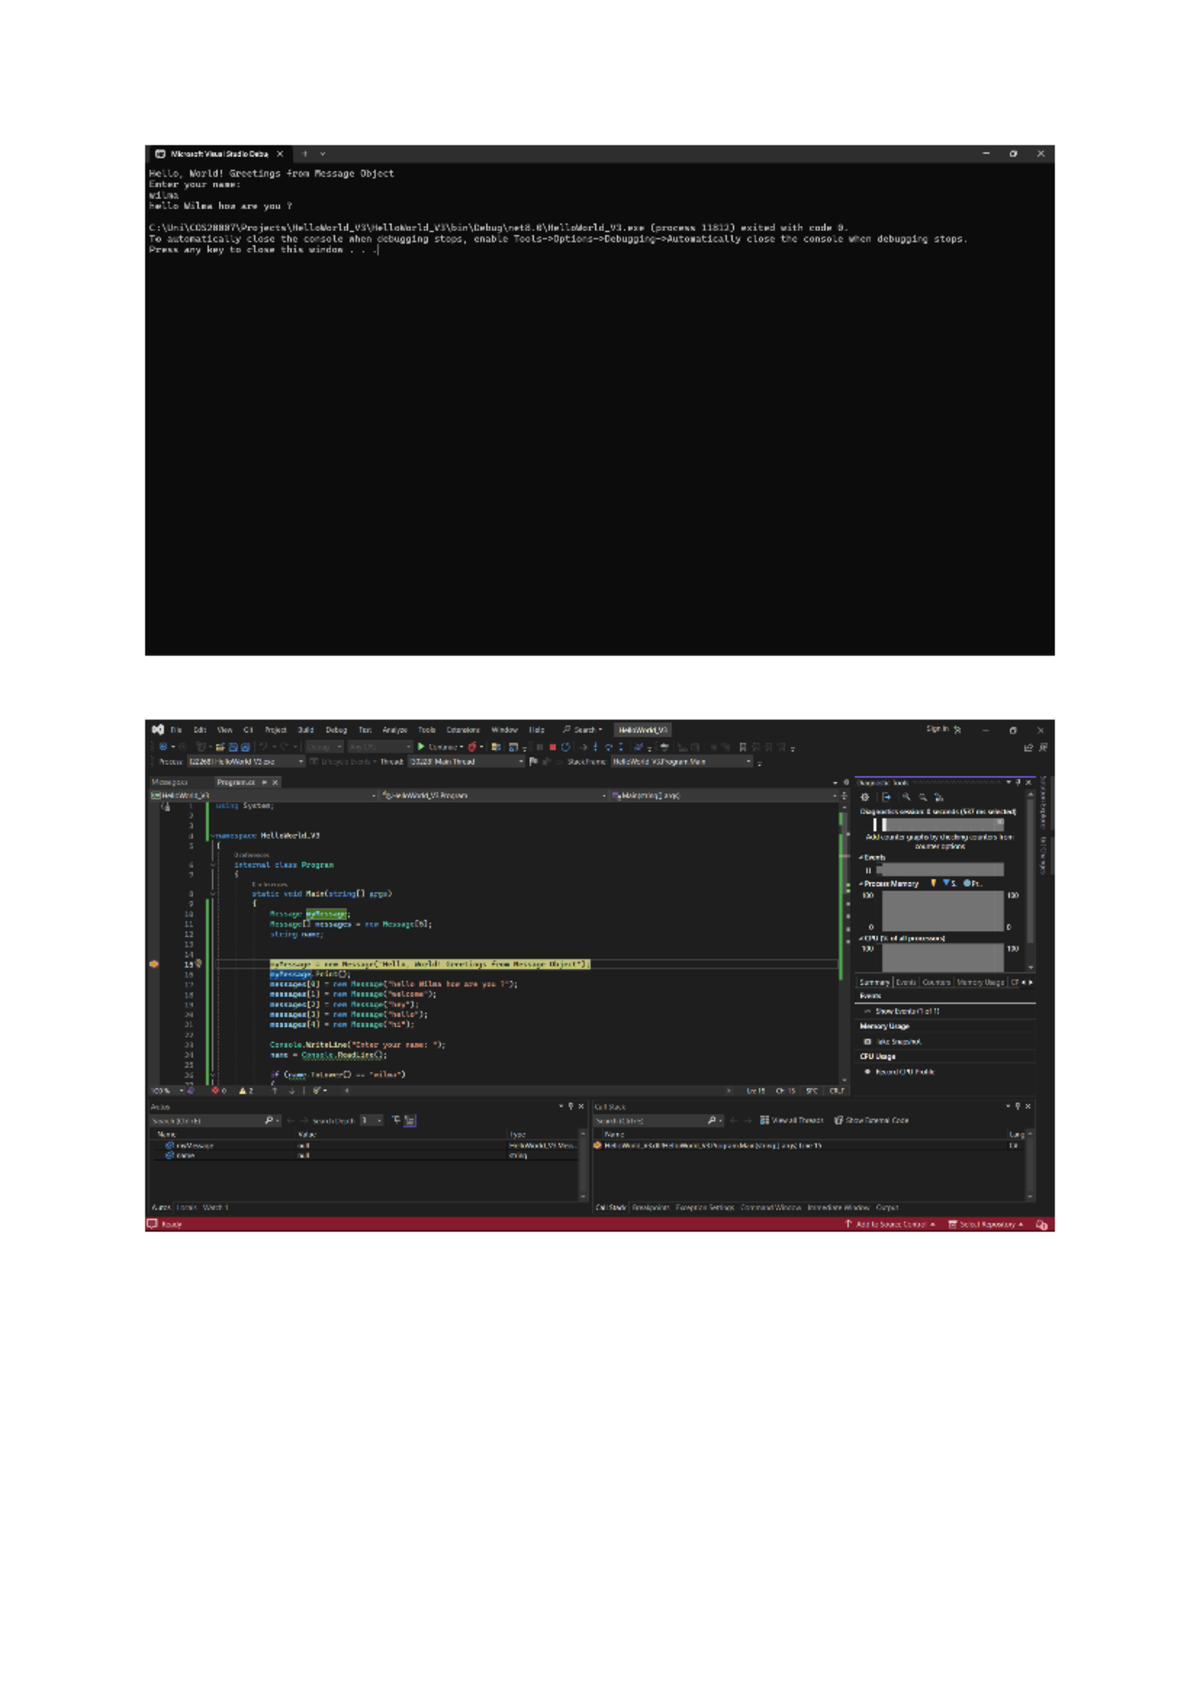Screen dimensions: 1200x1696
Task: Collapse the CPU (% of all processors) section
Action: tap(860, 938)
